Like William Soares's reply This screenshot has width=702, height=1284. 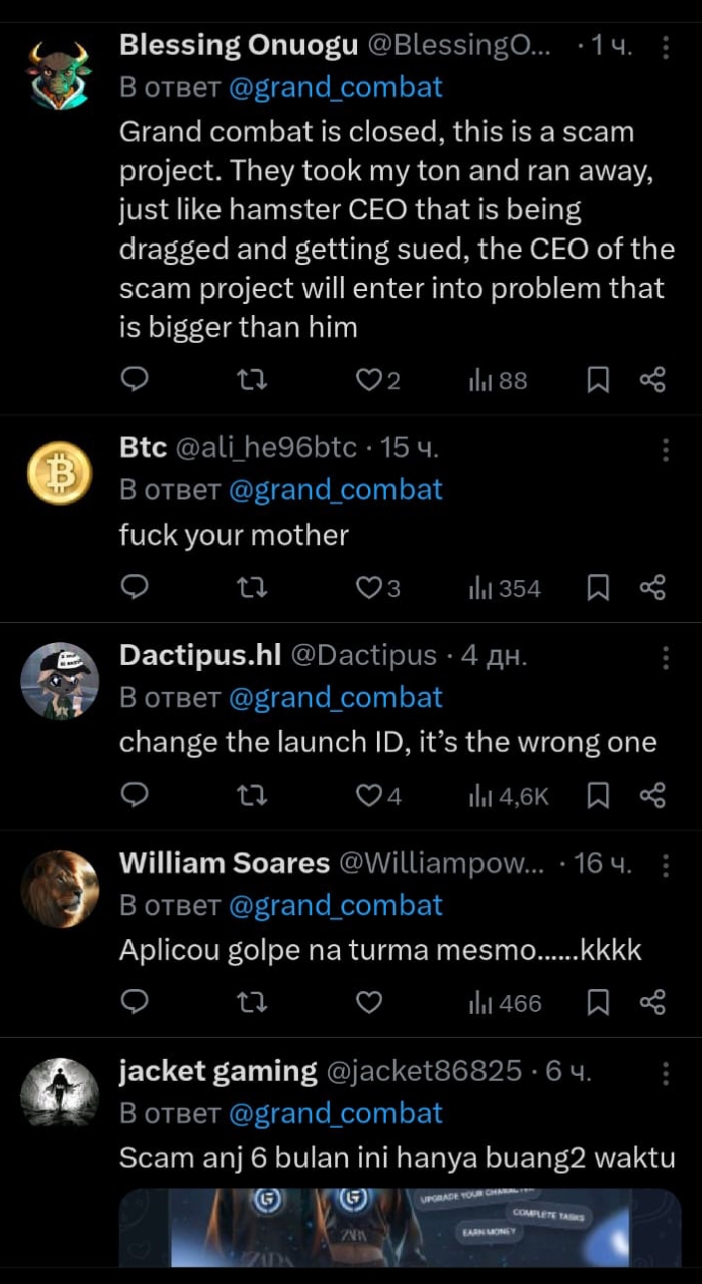pos(370,1003)
